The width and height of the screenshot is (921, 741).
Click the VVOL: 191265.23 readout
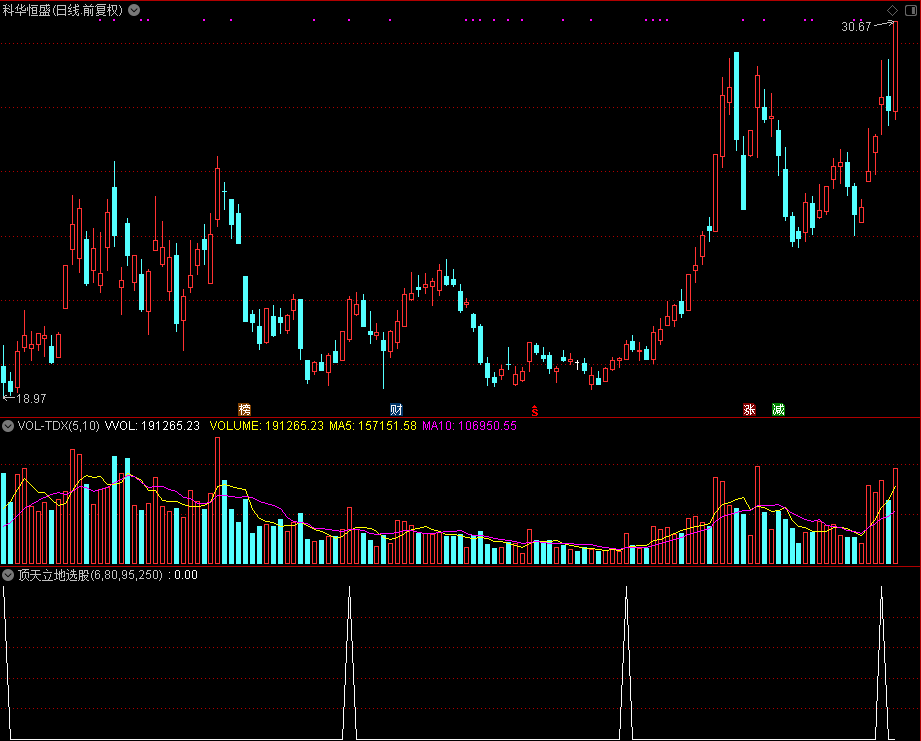tap(152, 426)
